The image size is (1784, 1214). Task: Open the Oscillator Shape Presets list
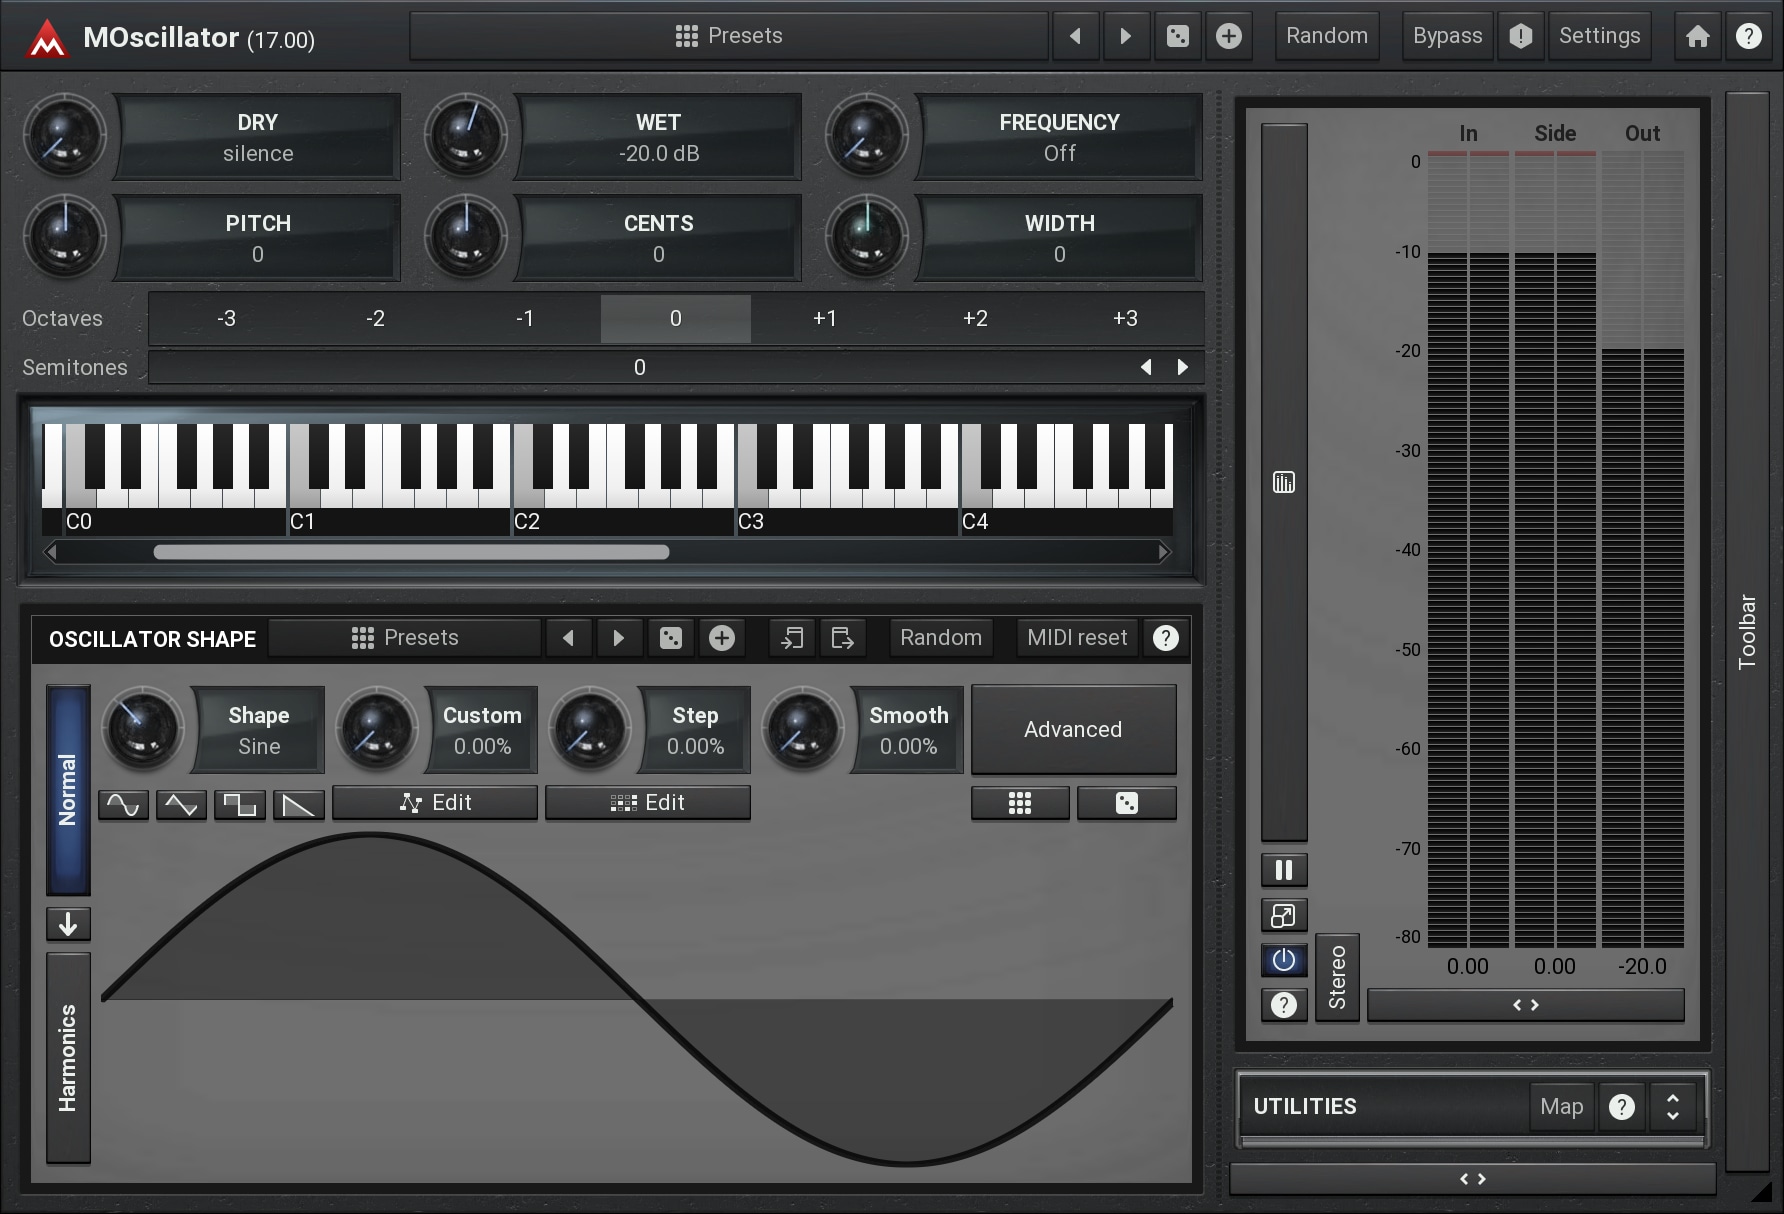tap(405, 638)
